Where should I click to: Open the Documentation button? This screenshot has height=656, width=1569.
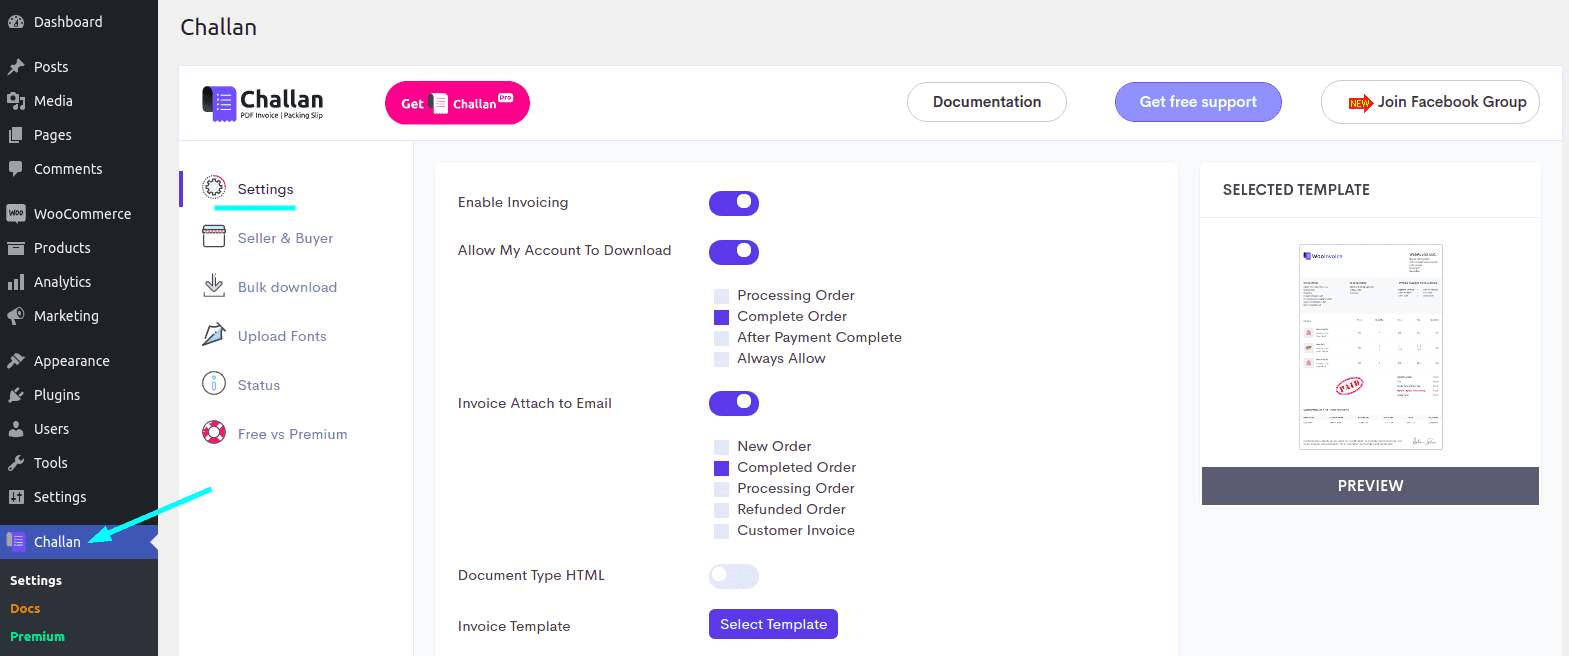click(x=987, y=102)
